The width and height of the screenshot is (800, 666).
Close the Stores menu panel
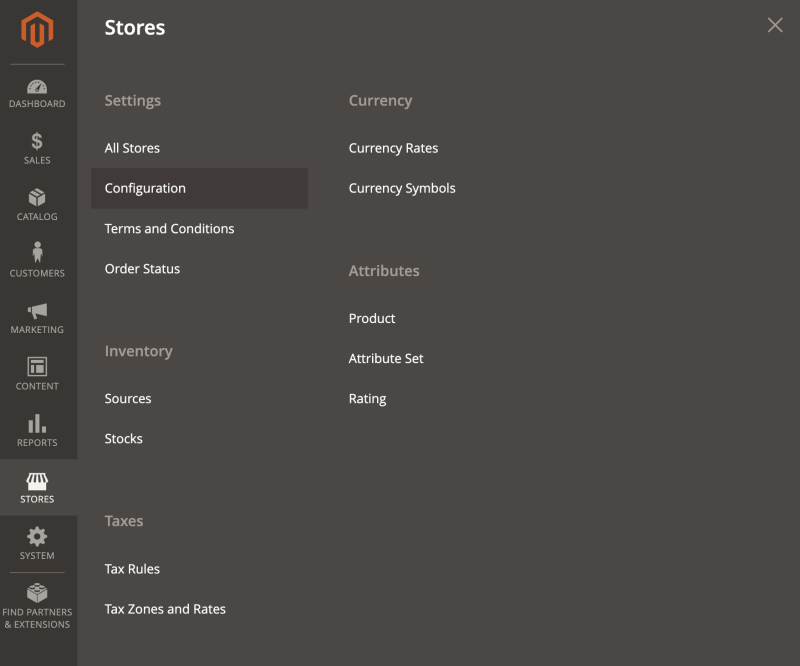coord(775,26)
